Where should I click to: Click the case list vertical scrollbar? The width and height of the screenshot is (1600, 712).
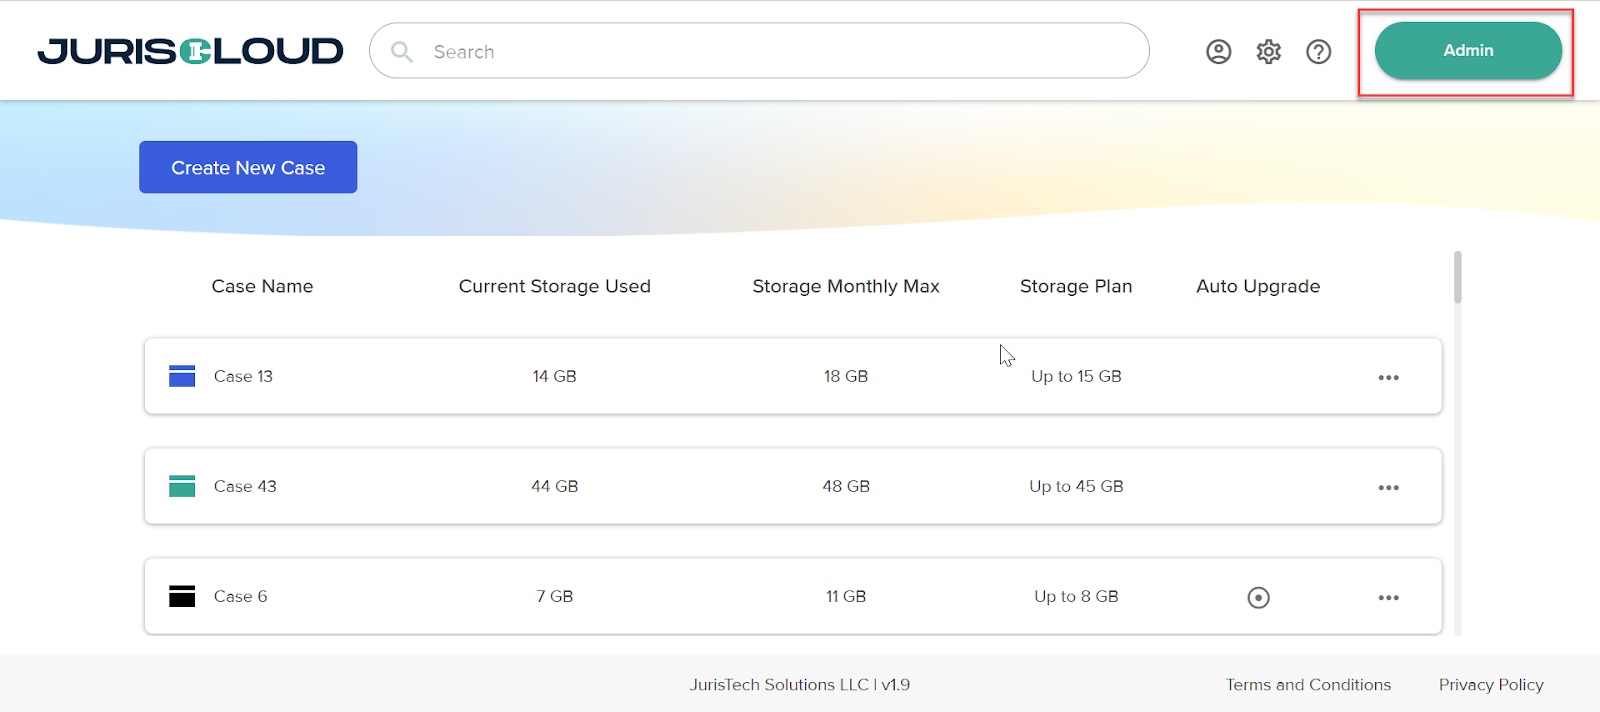click(x=1457, y=278)
